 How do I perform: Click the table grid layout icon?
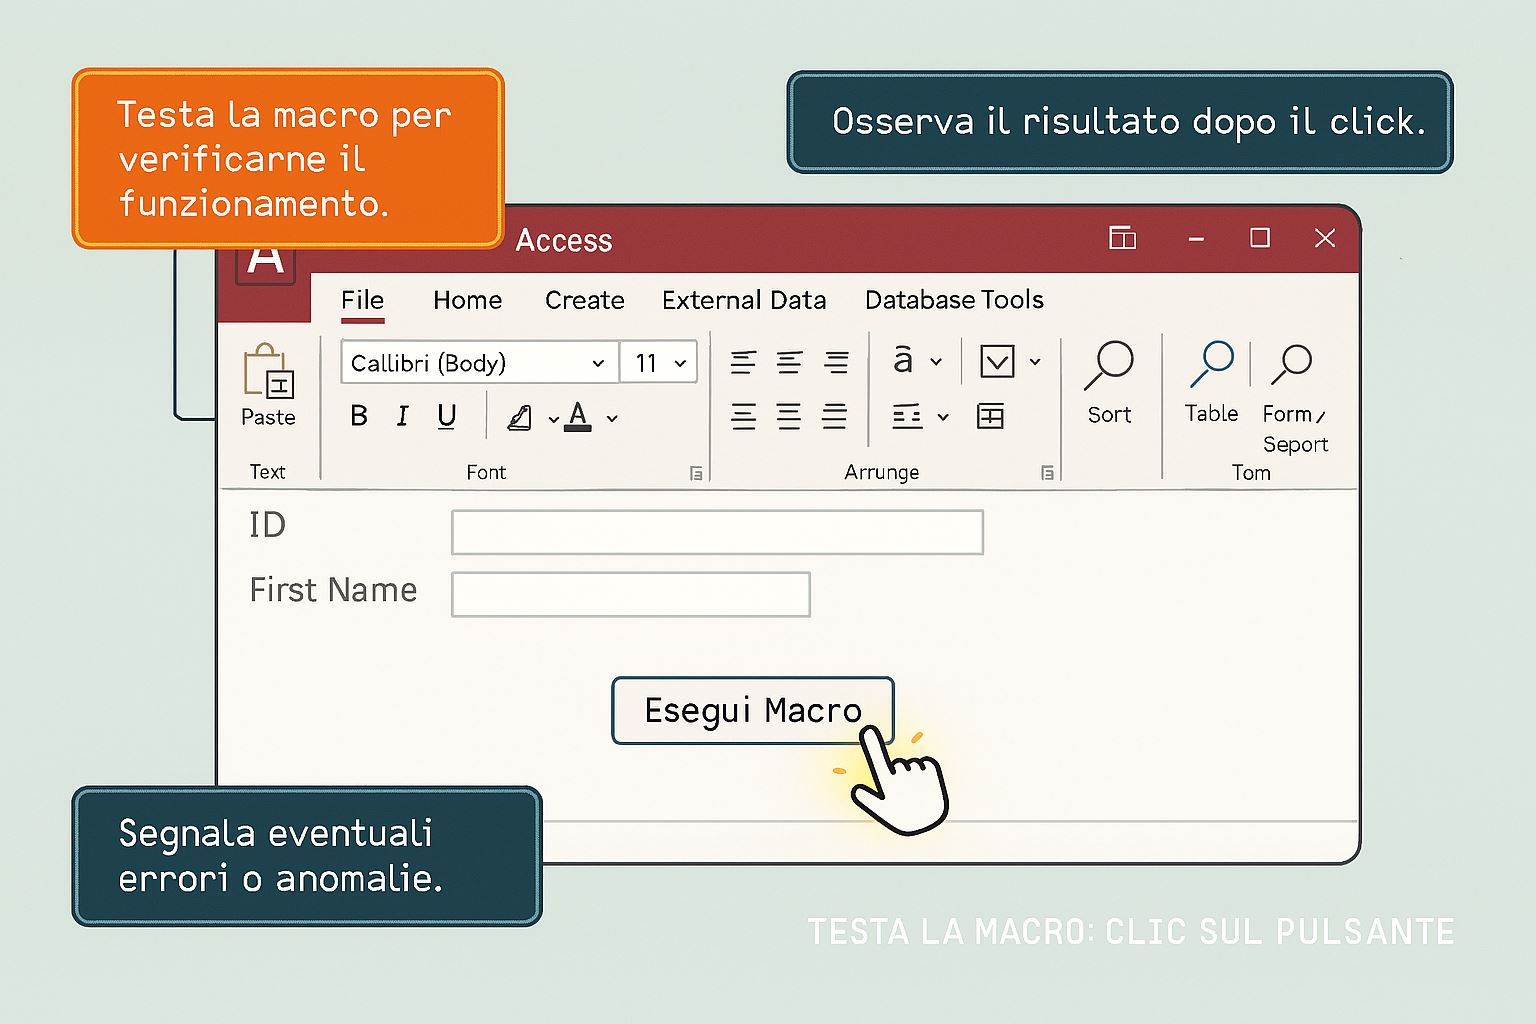(x=990, y=417)
